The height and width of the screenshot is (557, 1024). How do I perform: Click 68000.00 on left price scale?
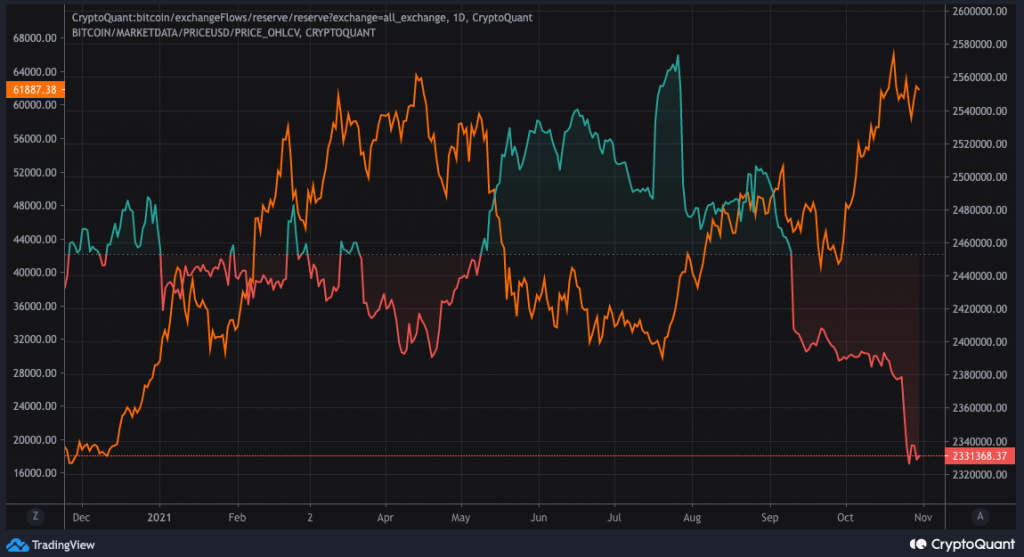coord(35,38)
